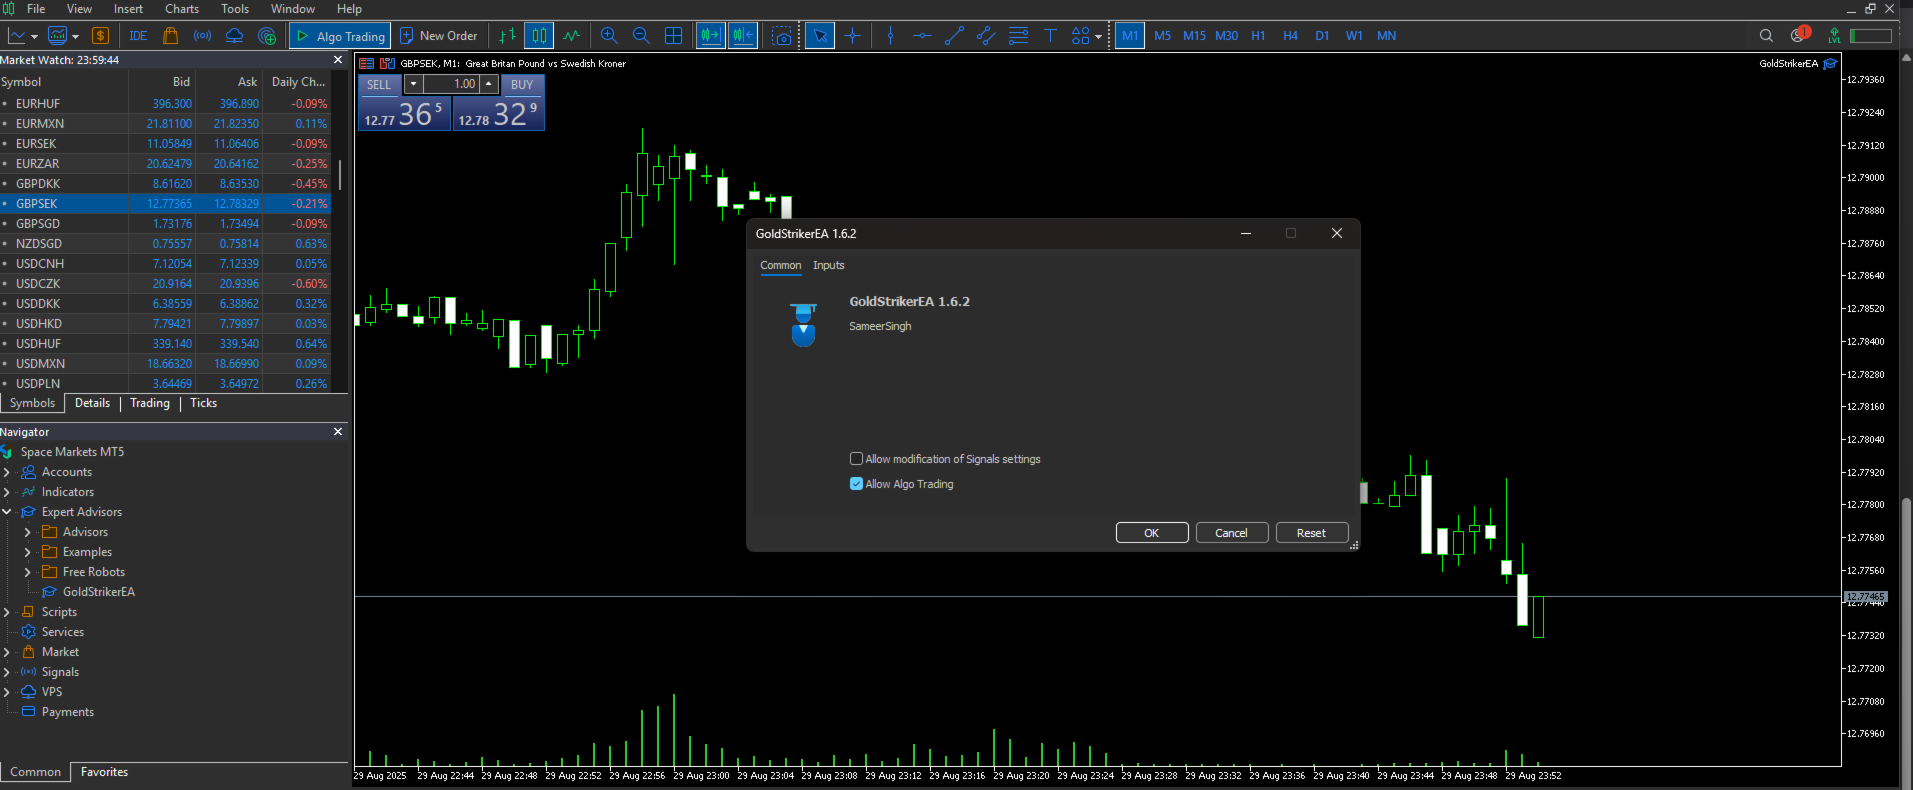Click Reset in GoldStrikerEA dialog
Viewport: 1913px width, 790px height.
point(1312,533)
